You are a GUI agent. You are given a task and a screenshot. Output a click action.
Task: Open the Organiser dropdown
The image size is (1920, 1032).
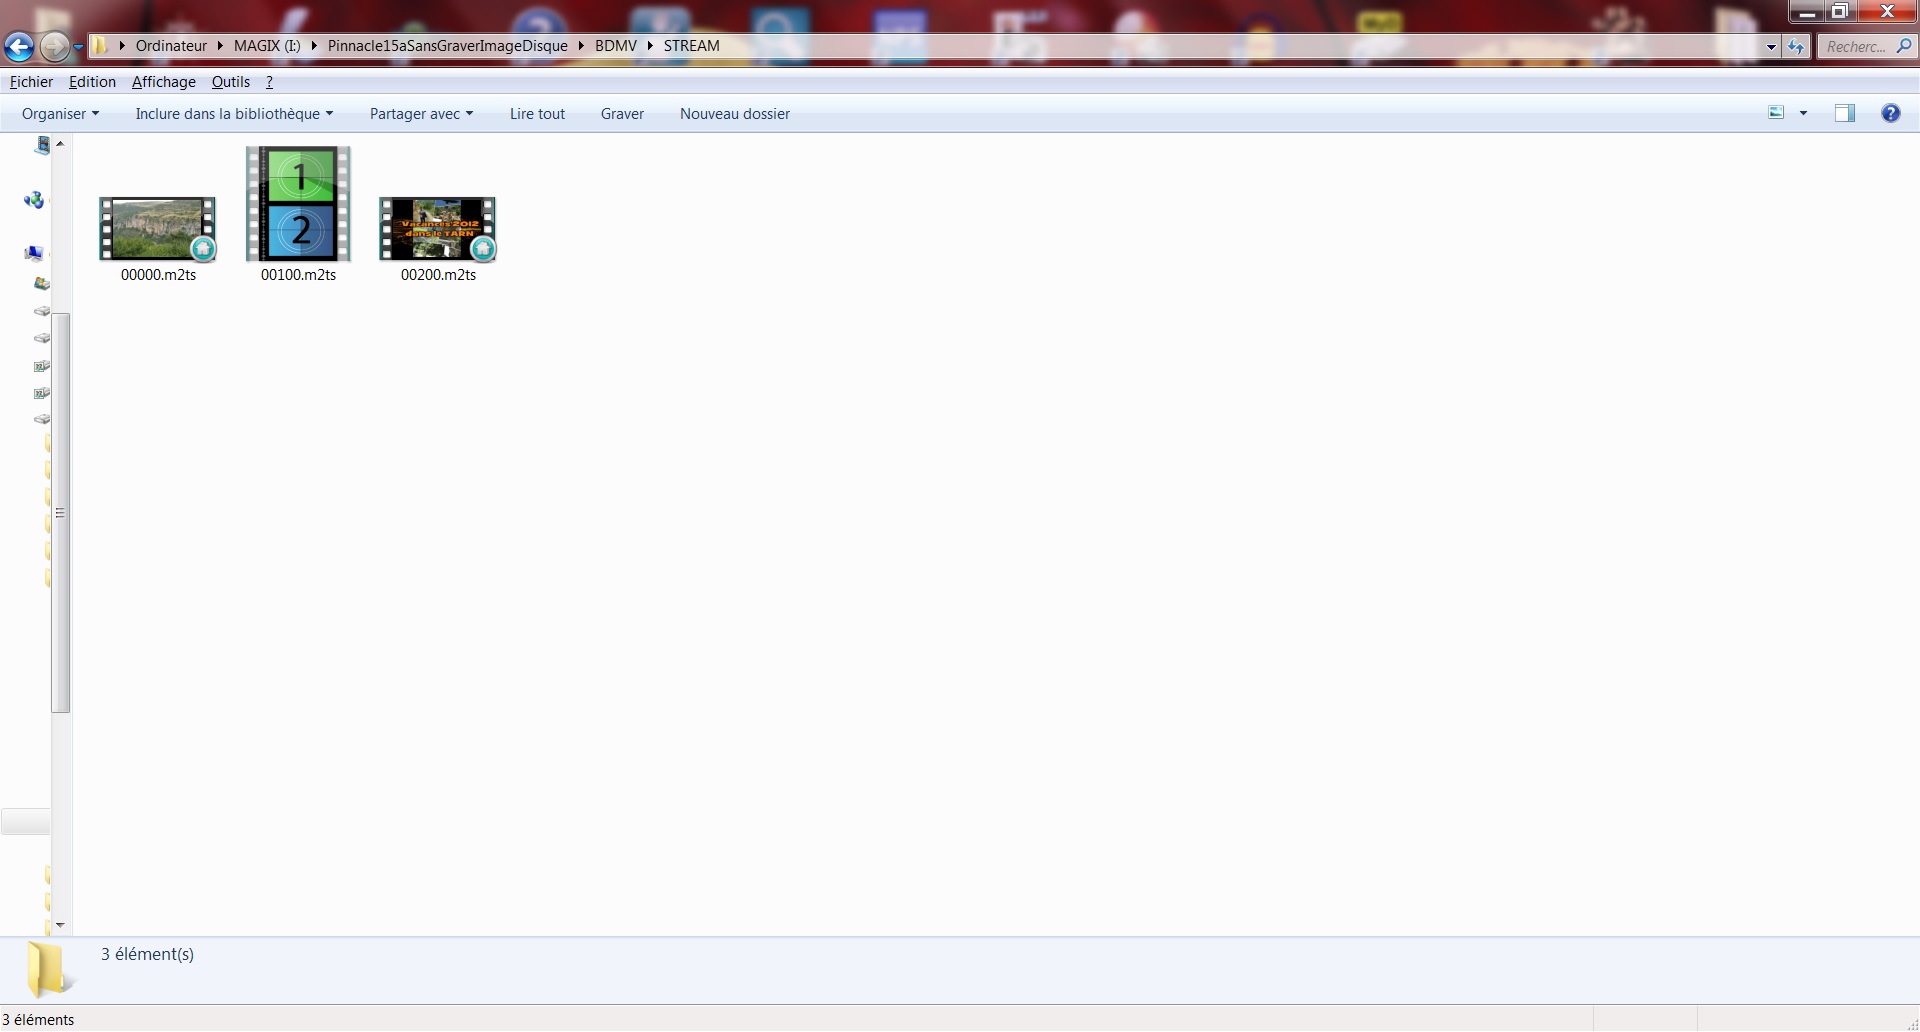pyautogui.click(x=60, y=114)
